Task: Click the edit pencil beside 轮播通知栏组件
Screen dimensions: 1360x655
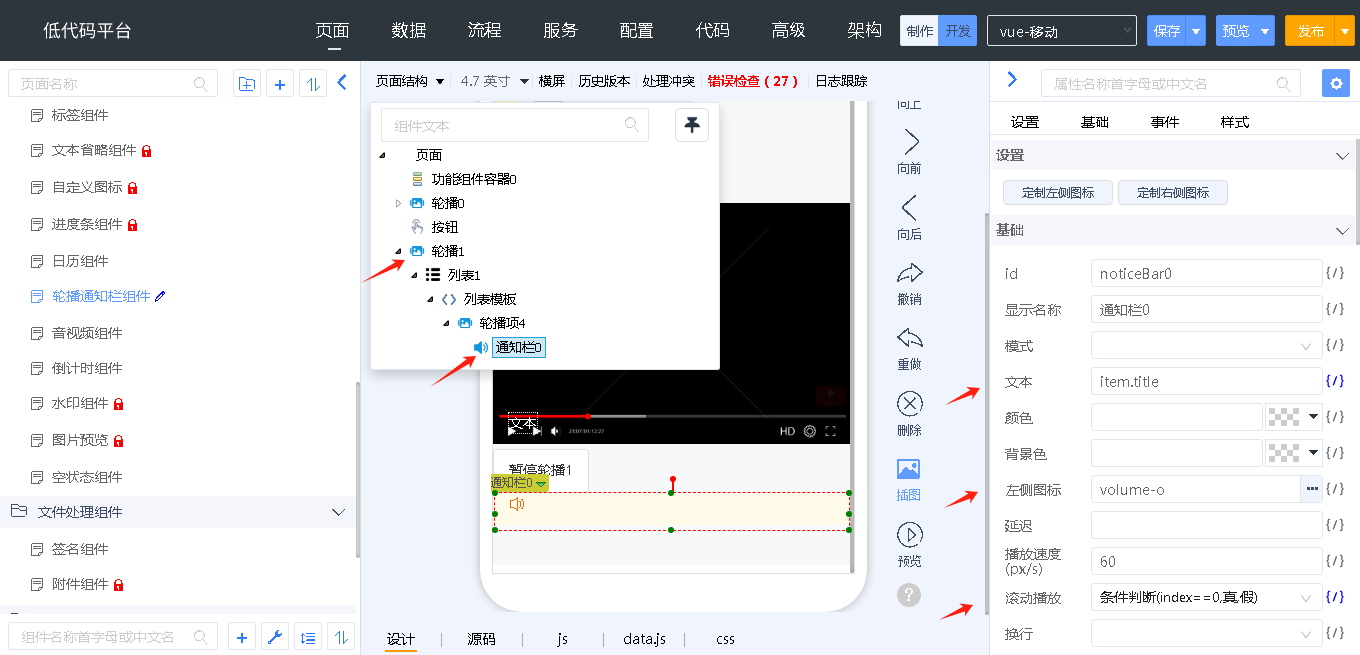Action: click(160, 296)
